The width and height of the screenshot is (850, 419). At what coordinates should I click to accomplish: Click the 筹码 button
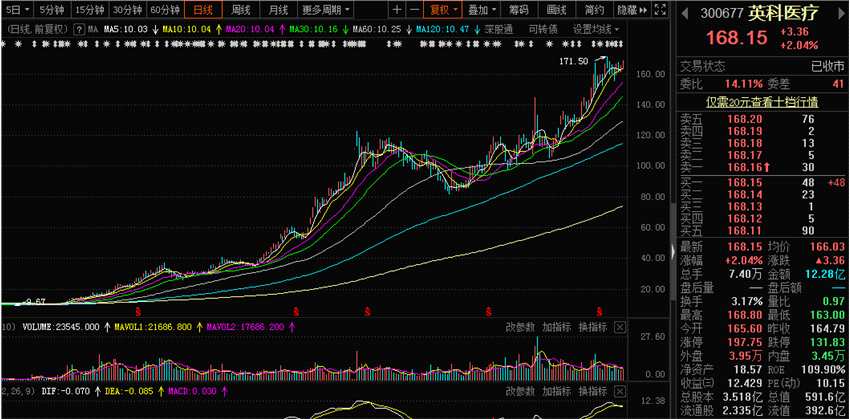pos(519,9)
